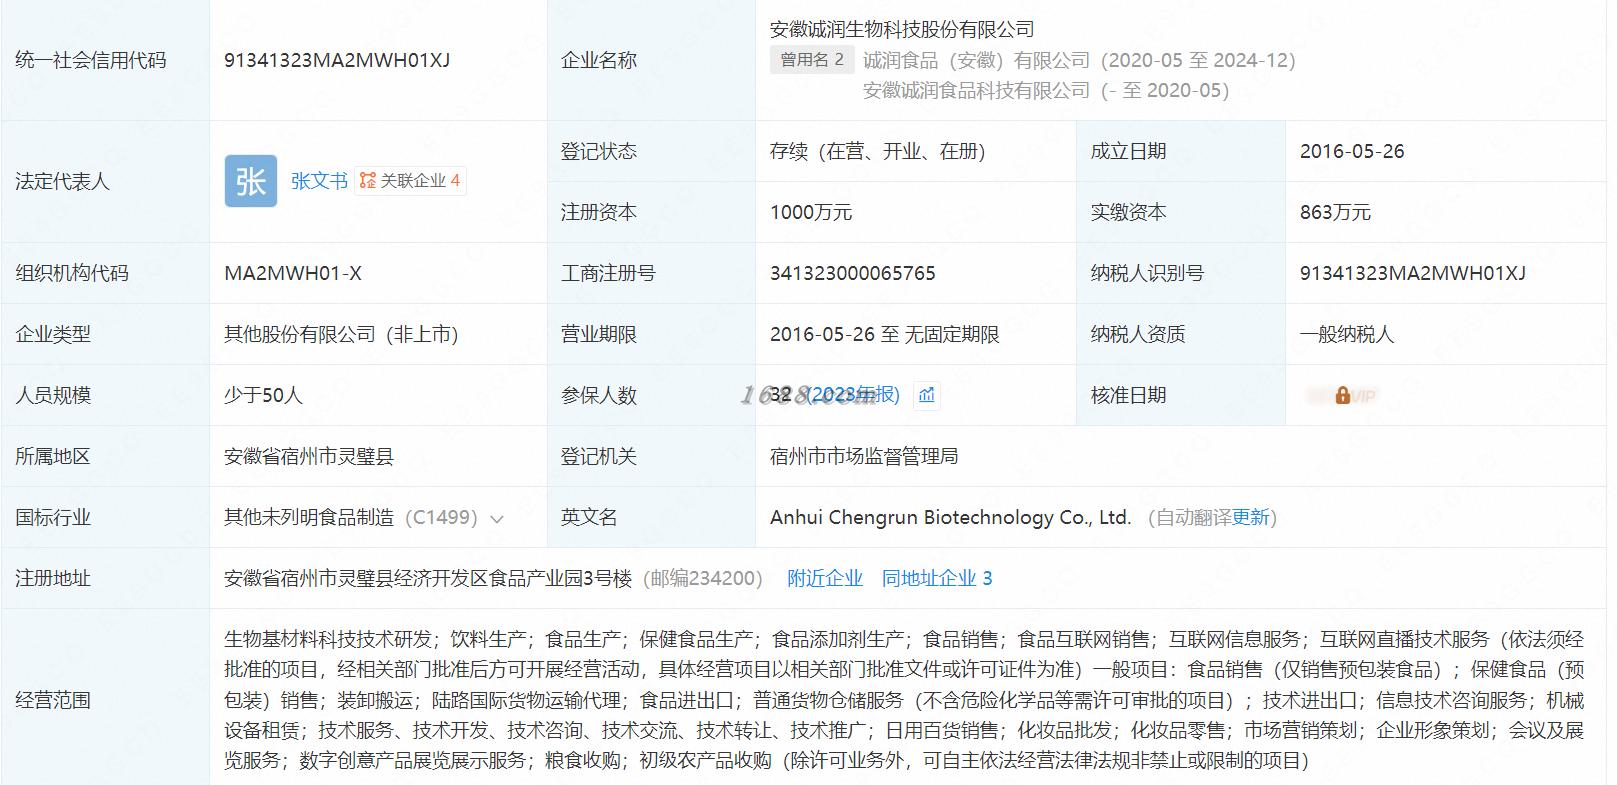
Task: Open the 参保人数 trend chart icon
Action: (927, 395)
